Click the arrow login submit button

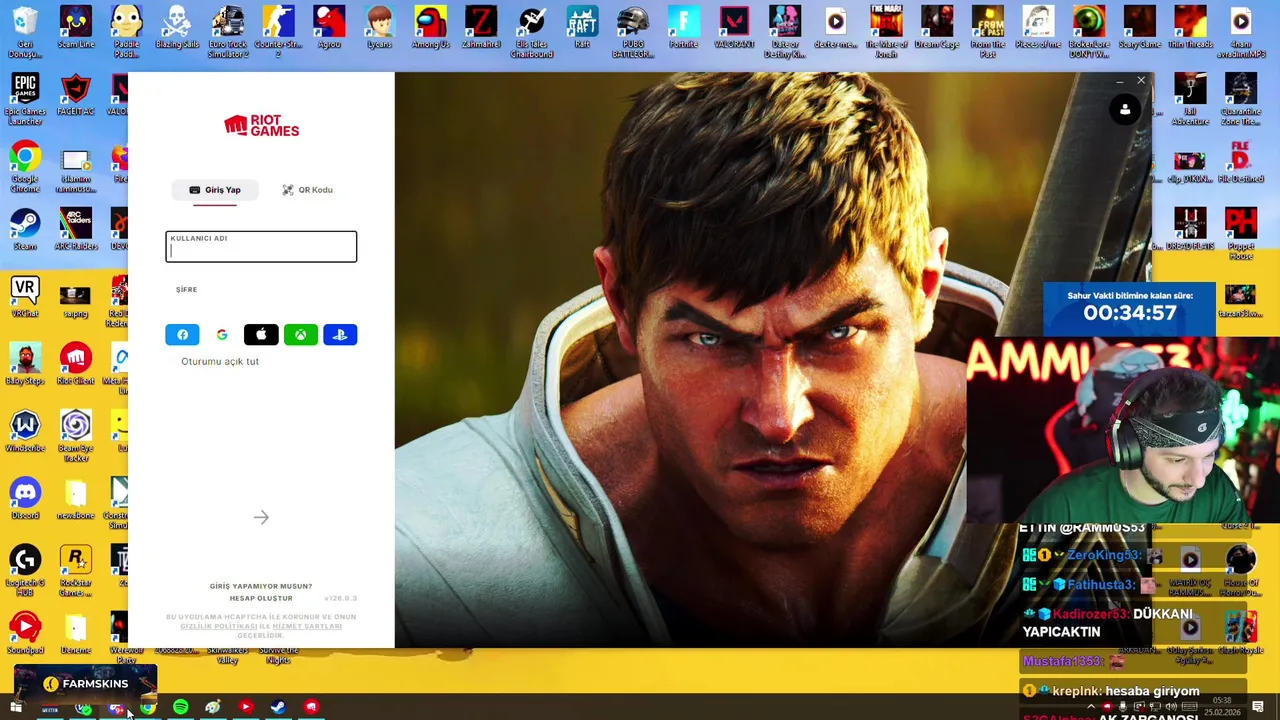click(x=261, y=517)
